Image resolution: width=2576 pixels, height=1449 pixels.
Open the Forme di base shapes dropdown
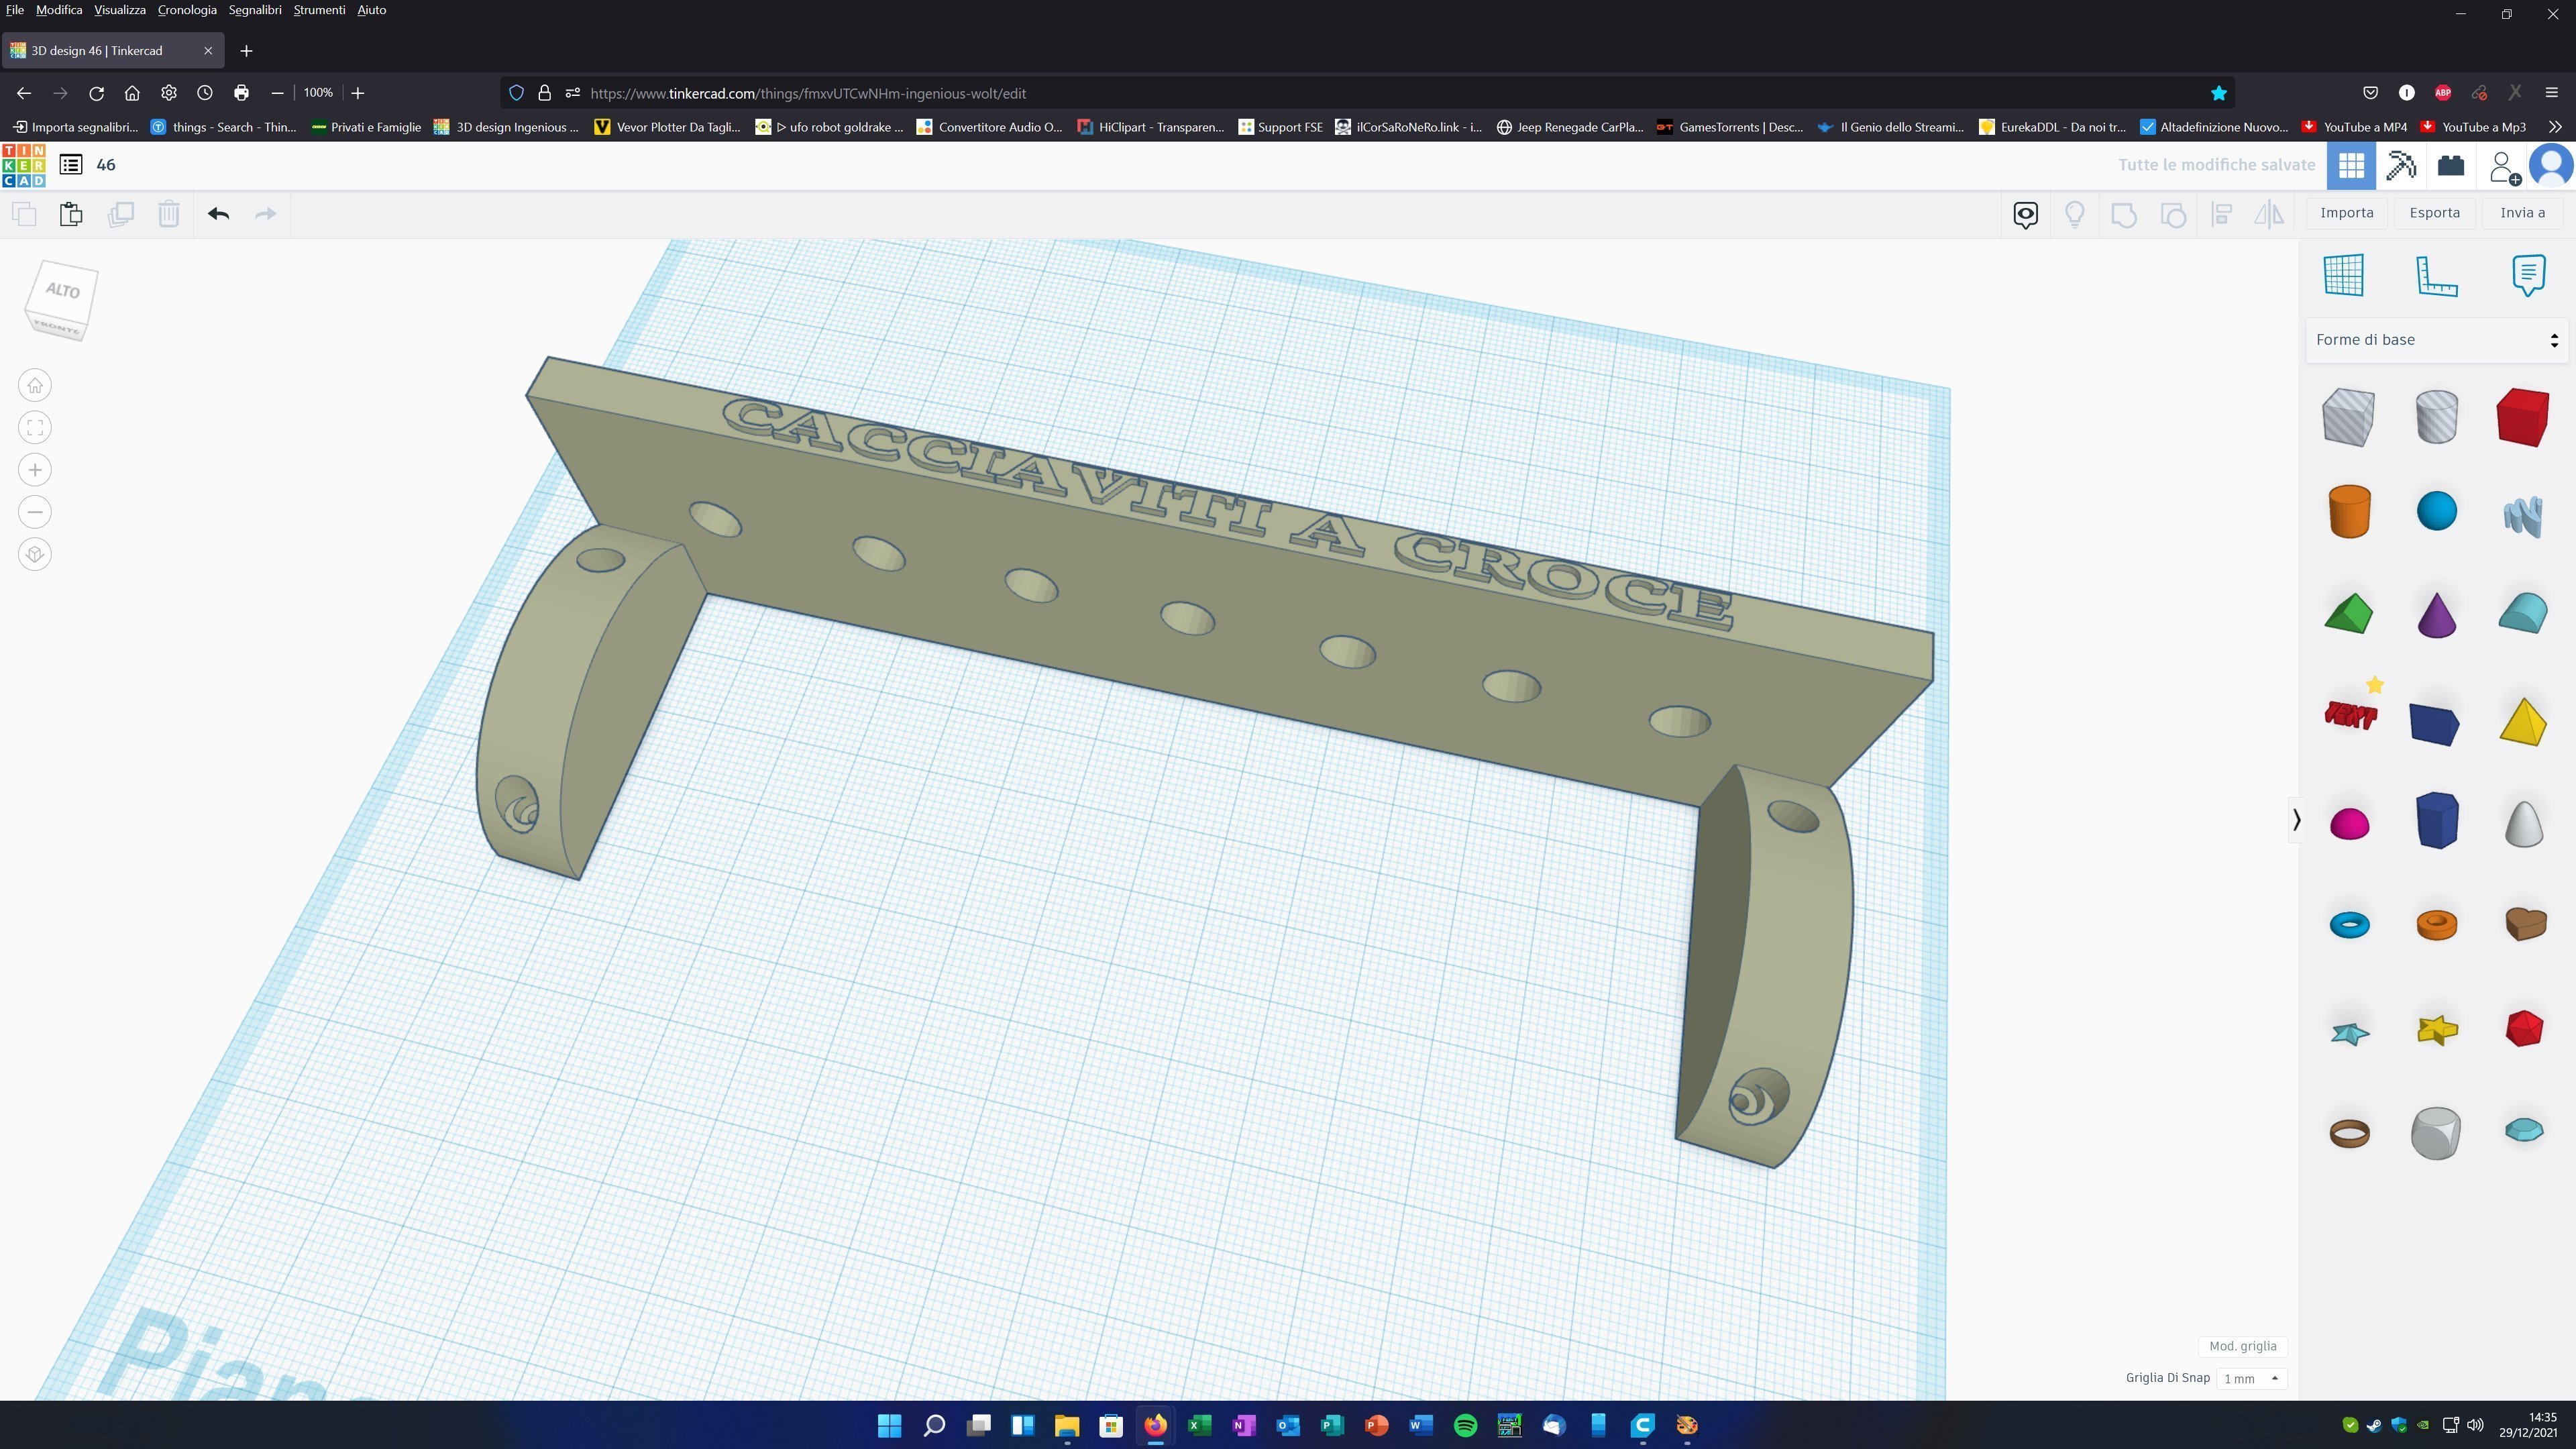(x=2436, y=340)
